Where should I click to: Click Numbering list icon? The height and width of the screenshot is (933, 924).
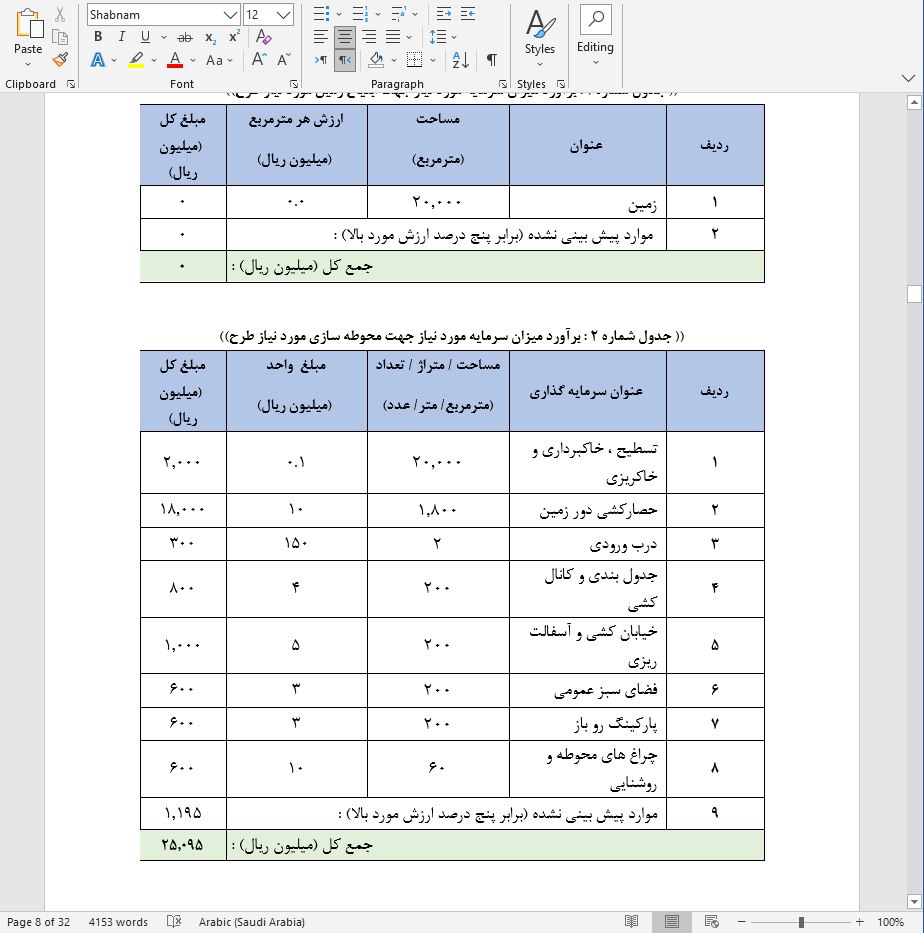(360, 14)
